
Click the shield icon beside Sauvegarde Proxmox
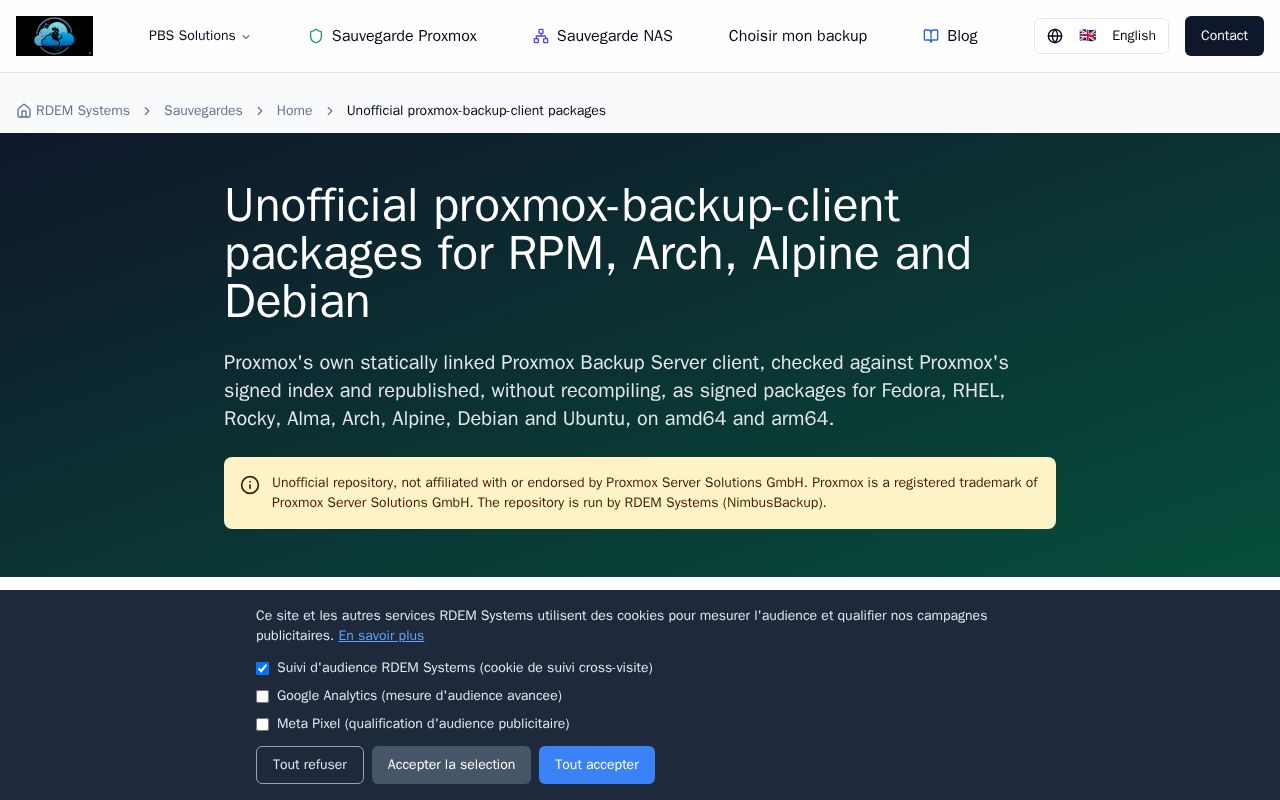(316, 36)
